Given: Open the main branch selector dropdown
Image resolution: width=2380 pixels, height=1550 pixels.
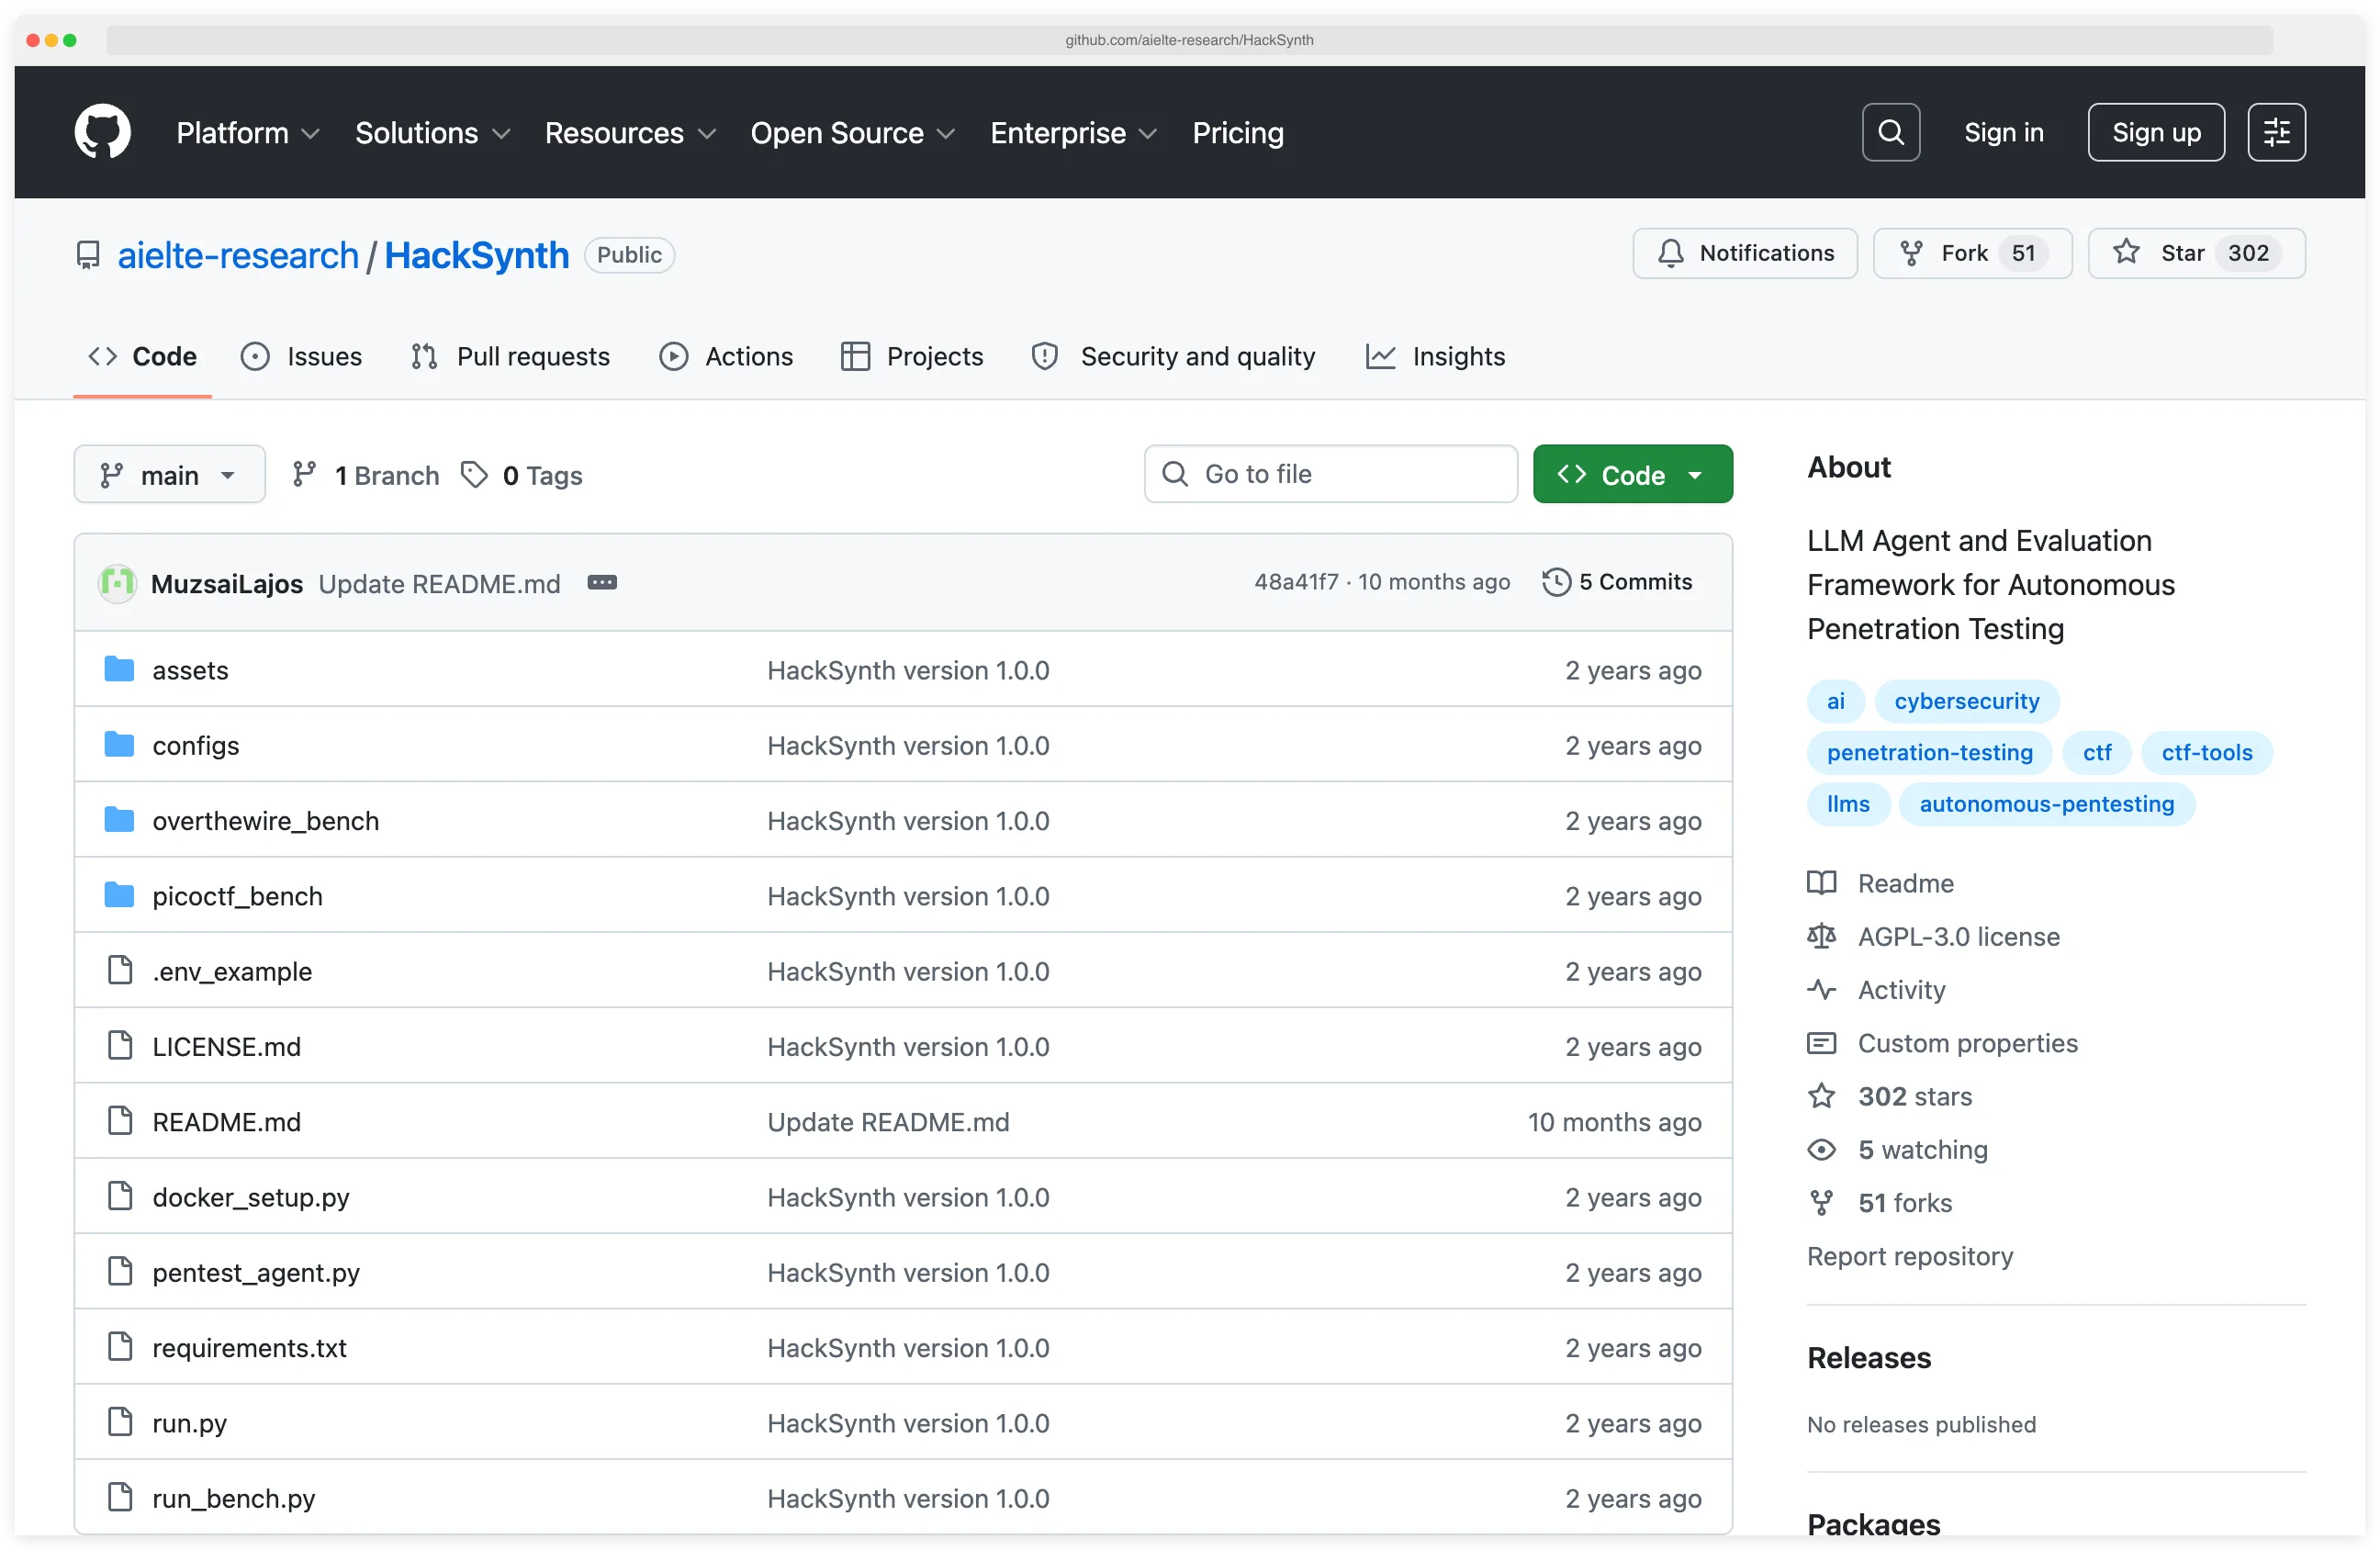Looking at the screenshot, I should (x=169, y=474).
